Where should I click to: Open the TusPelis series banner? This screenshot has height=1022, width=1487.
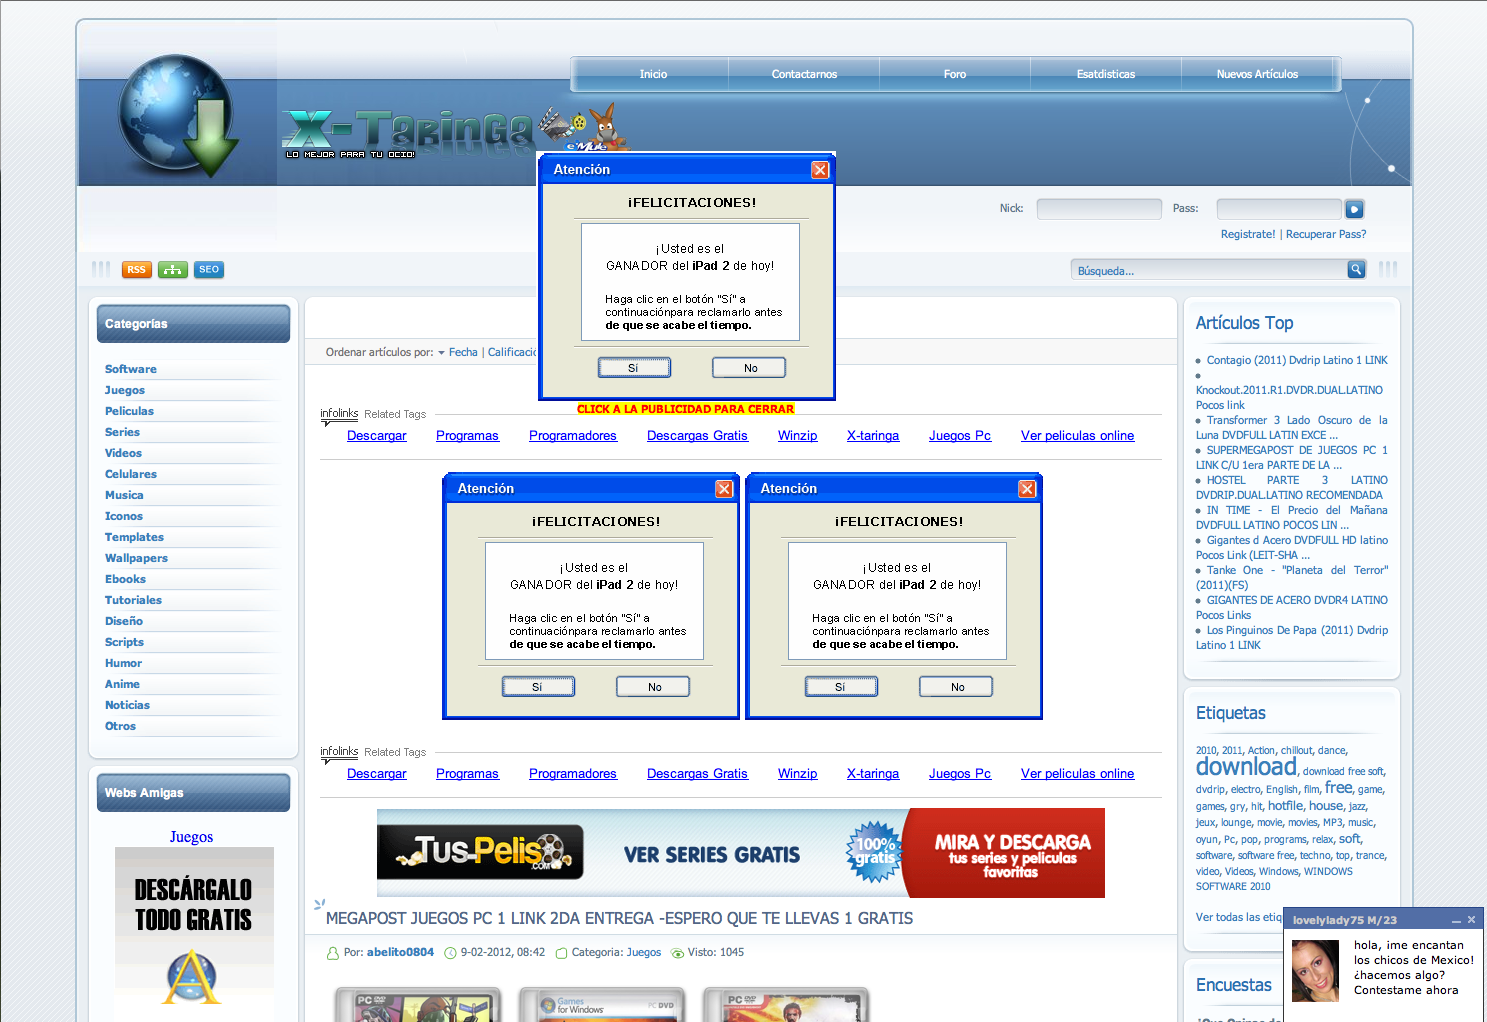[x=740, y=853]
